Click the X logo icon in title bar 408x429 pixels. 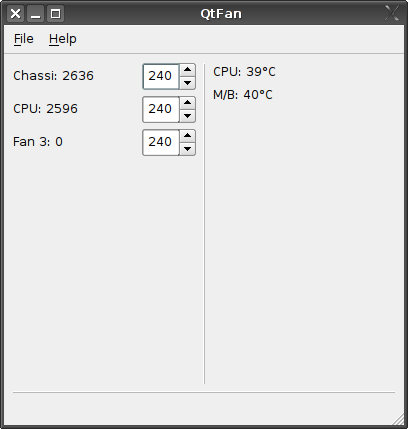click(x=392, y=13)
